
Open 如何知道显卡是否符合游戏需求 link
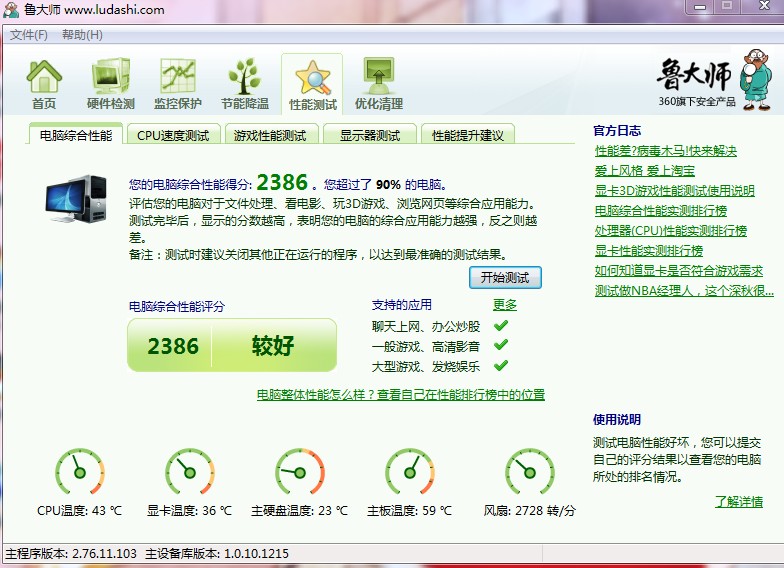pos(678,270)
